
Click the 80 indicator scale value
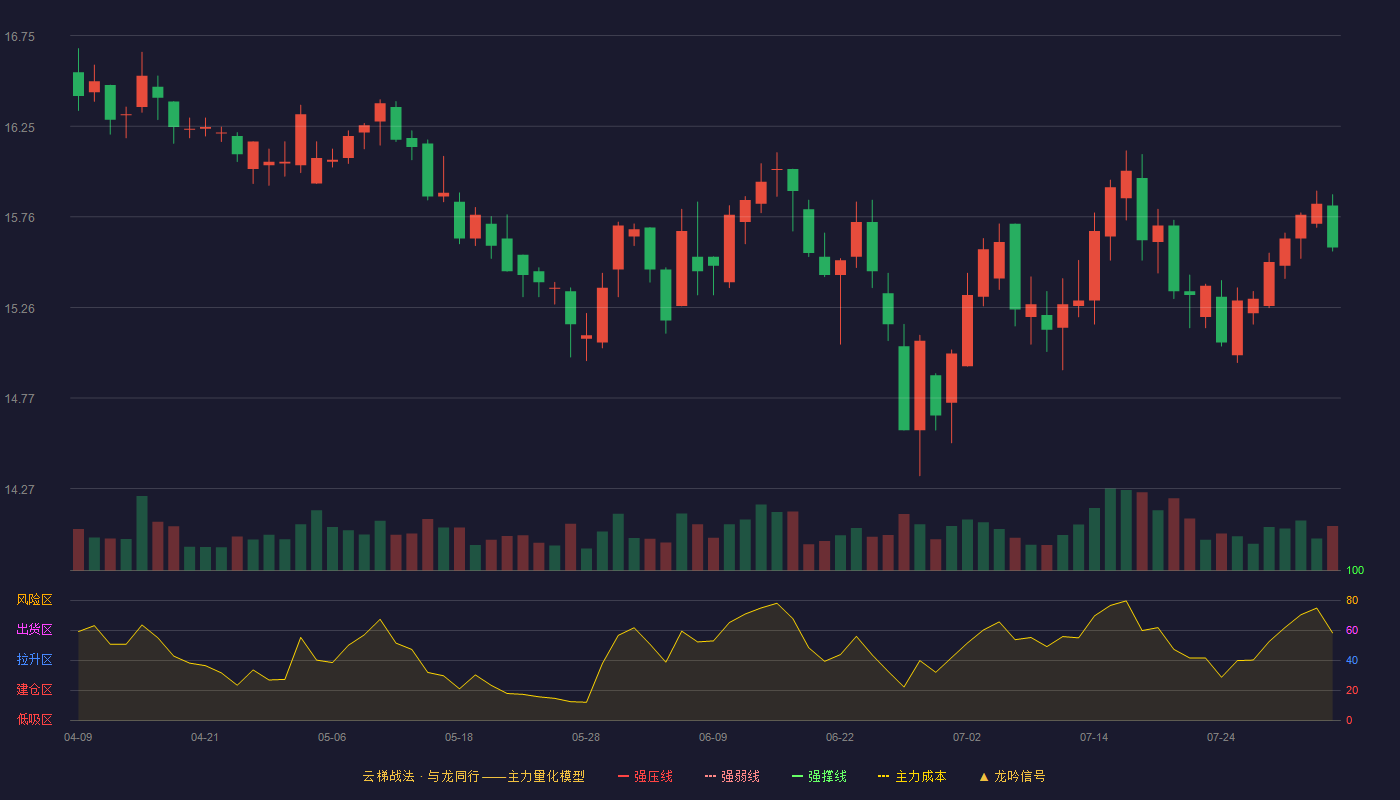point(1352,600)
